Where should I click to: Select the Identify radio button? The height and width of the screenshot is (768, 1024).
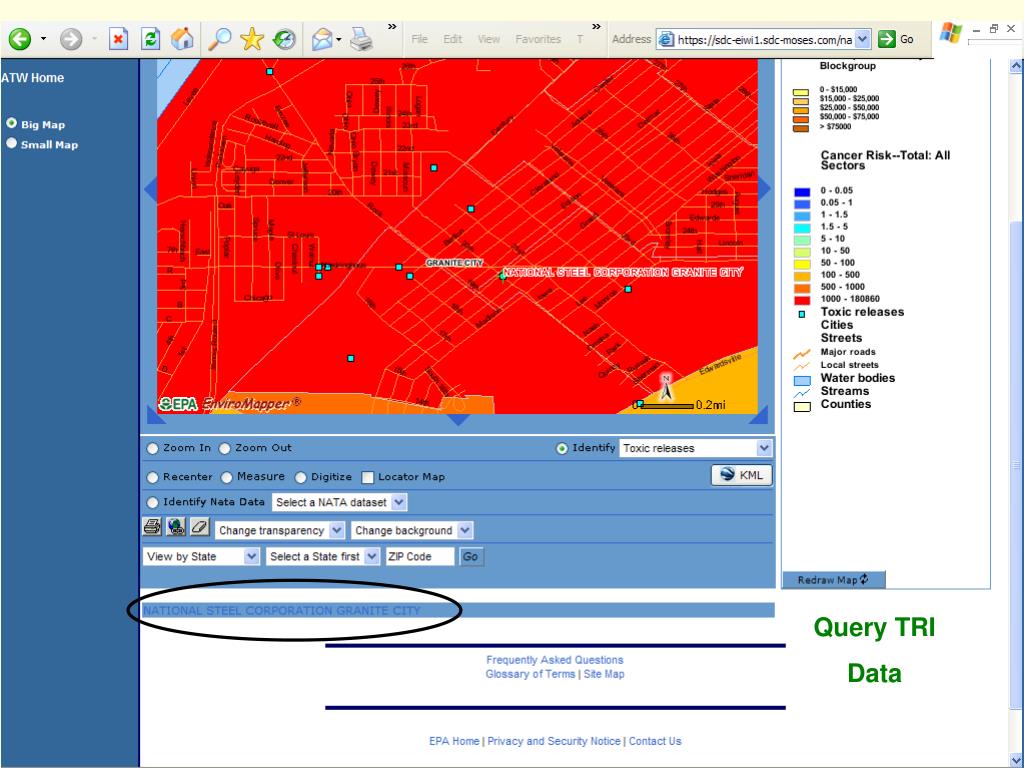(562, 449)
